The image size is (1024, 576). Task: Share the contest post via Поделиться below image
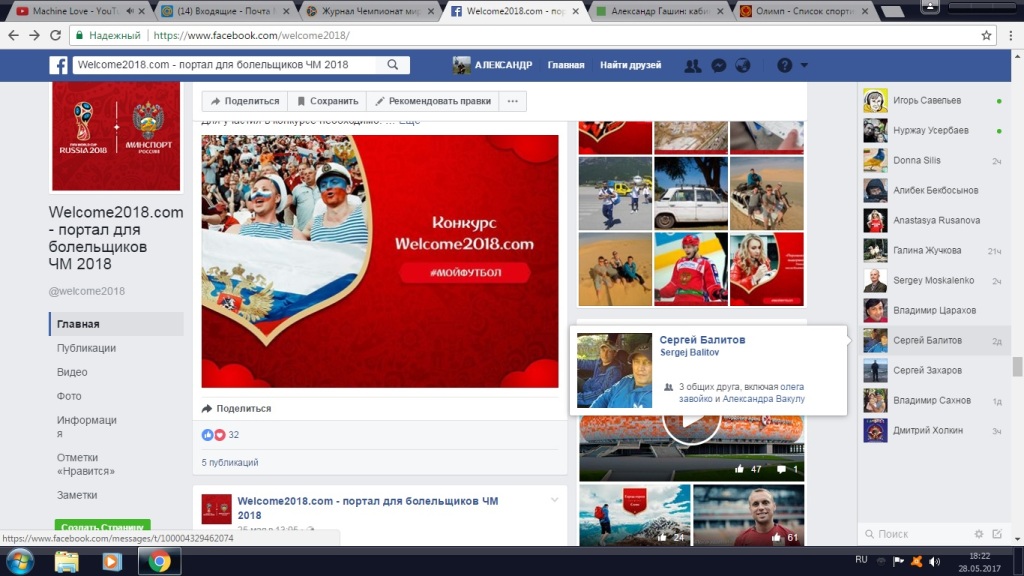point(236,408)
